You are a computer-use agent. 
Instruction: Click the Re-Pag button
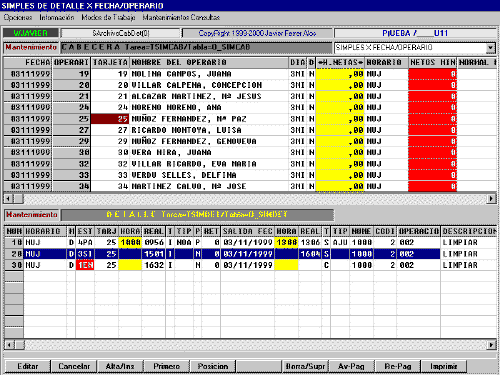[398, 366]
